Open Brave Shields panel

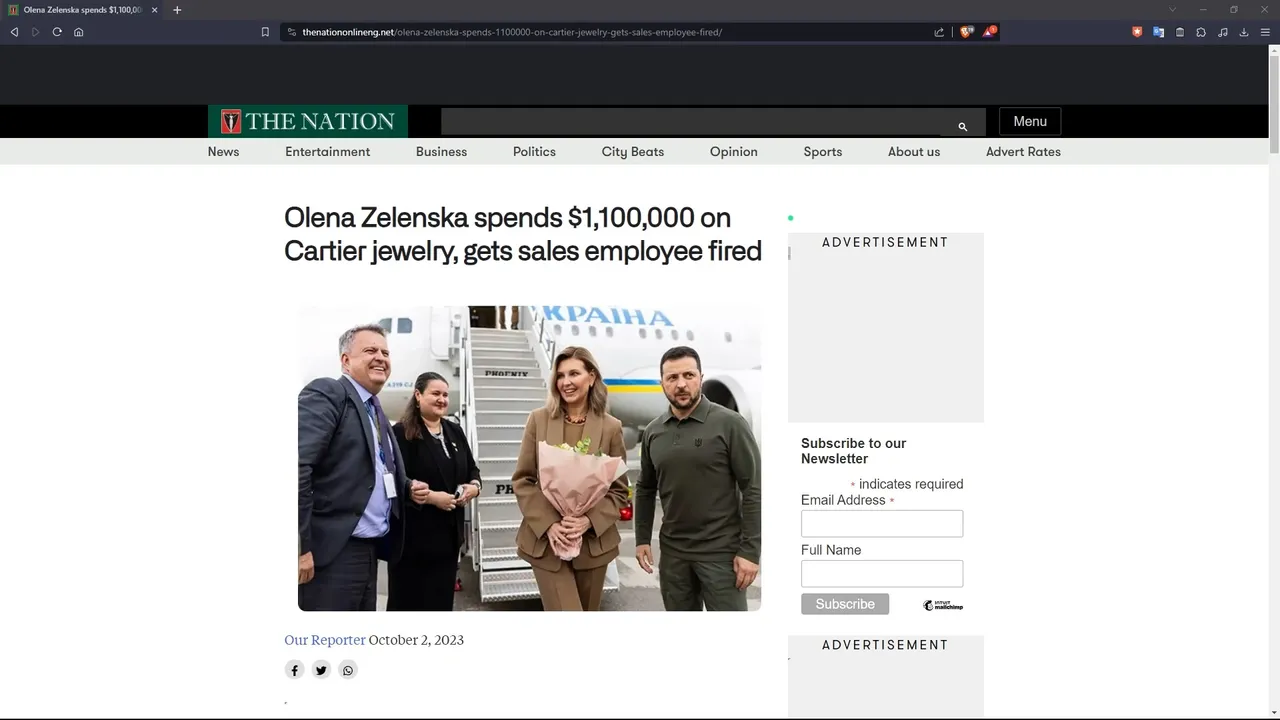pyautogui.click(x=966, y=32)
